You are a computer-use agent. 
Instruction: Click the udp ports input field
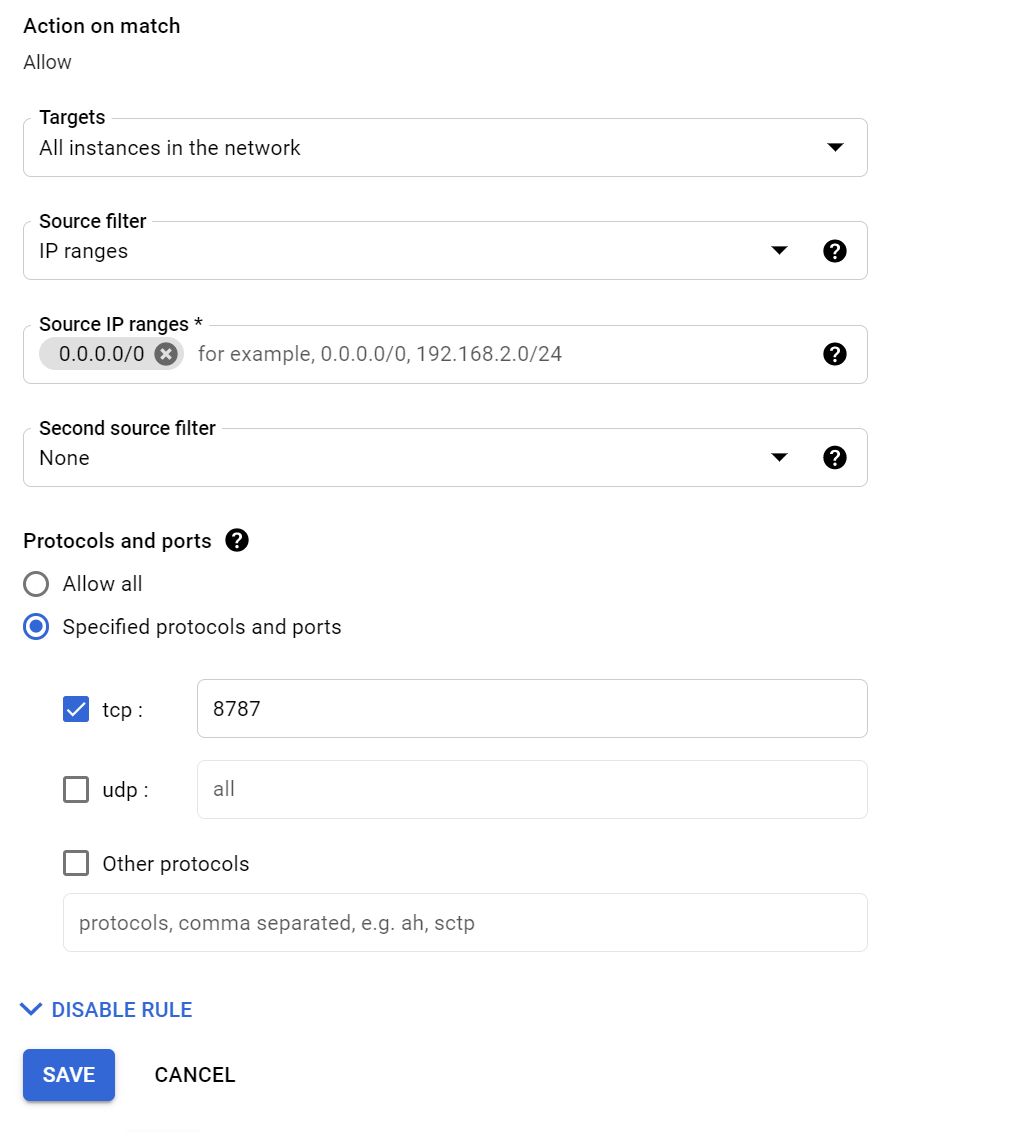[532, 790]
